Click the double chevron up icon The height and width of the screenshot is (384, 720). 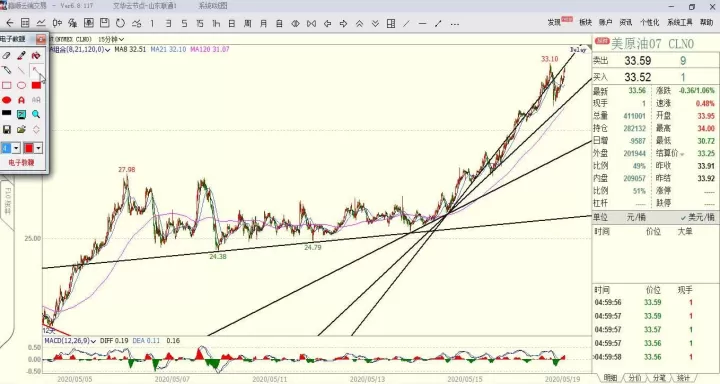click(x=359, y=23)
